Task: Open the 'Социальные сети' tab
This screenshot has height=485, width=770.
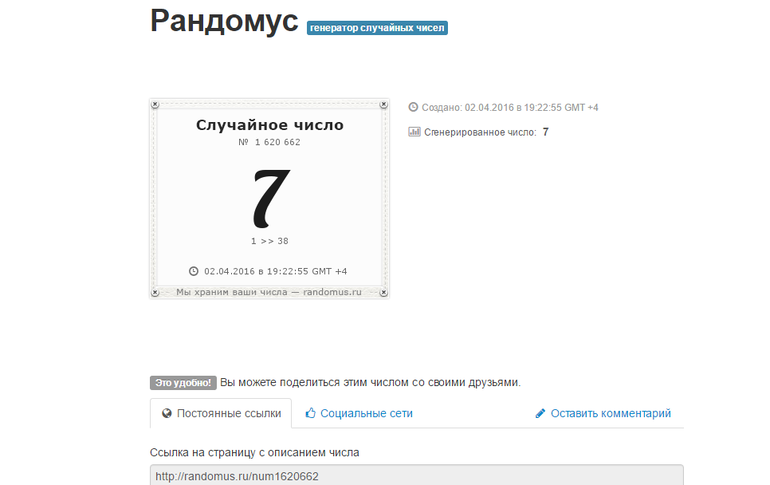Action: (x=366, y=413)
